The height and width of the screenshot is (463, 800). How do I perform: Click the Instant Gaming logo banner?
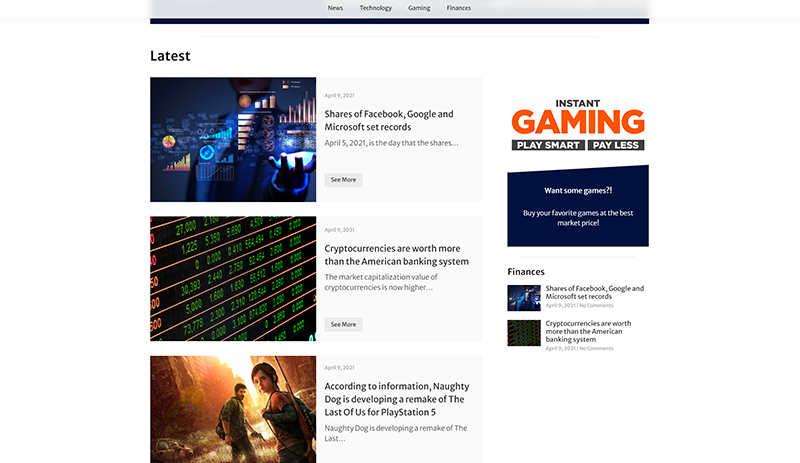578,125
